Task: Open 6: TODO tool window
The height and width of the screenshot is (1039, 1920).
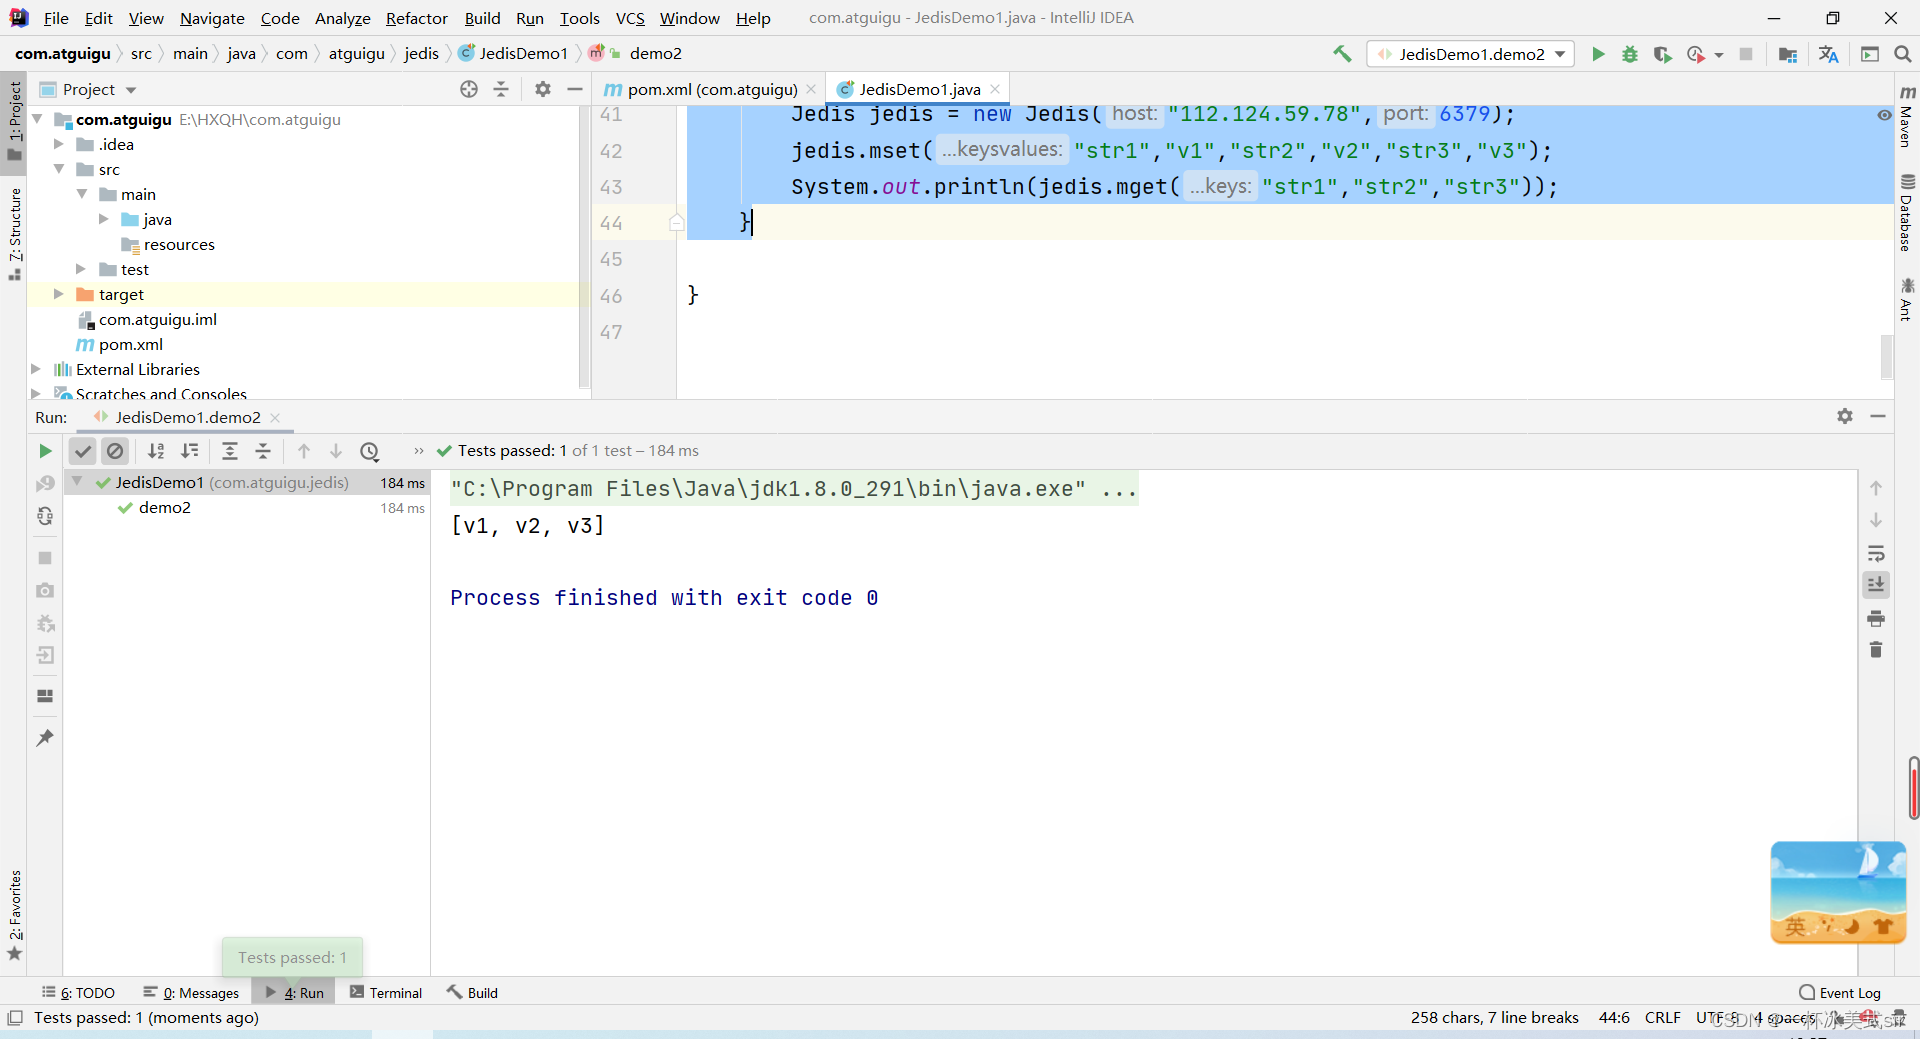Action: (79, 993)
